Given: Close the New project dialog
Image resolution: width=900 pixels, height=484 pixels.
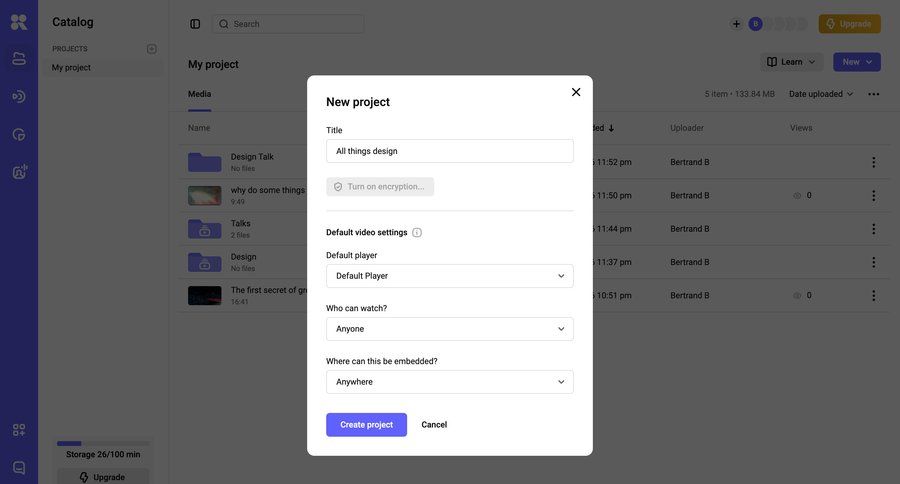Looking at the screenshot, I should 576,92.
